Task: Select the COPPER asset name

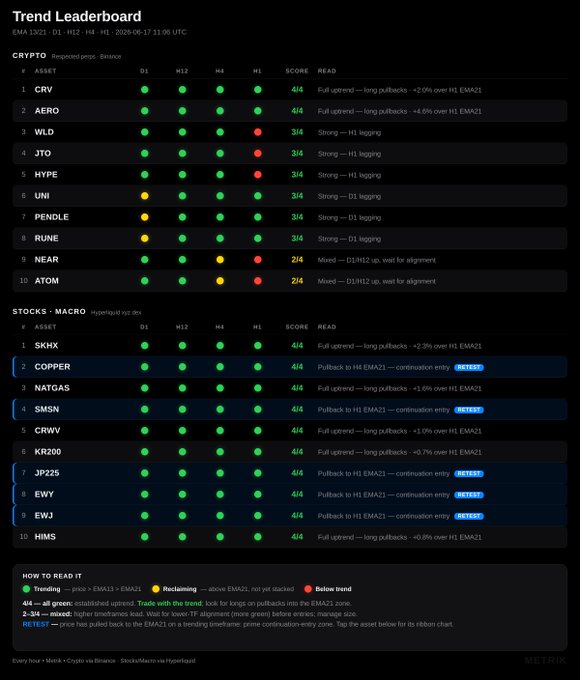Action: (52, 366)
